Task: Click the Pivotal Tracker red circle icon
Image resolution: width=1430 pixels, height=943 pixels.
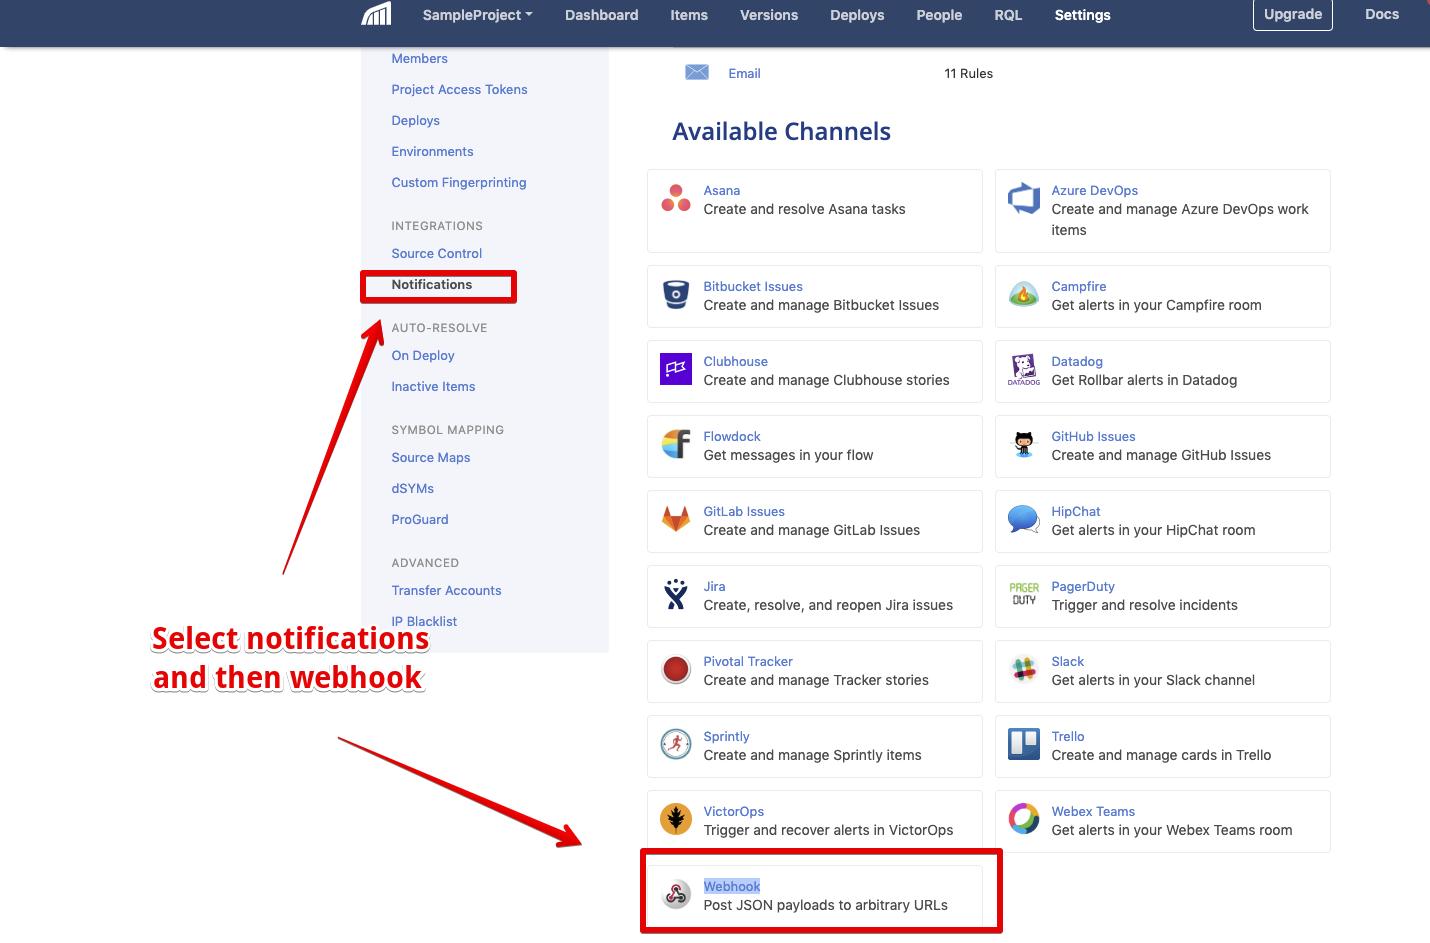Action: tap(676, 669)
